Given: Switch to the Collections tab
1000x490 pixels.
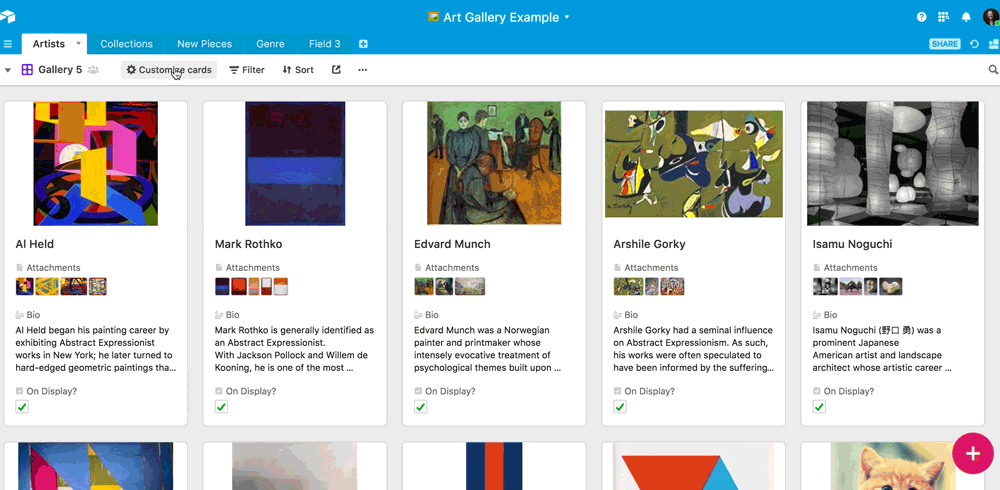Looking at the screenshot, I should pos(126,44).
